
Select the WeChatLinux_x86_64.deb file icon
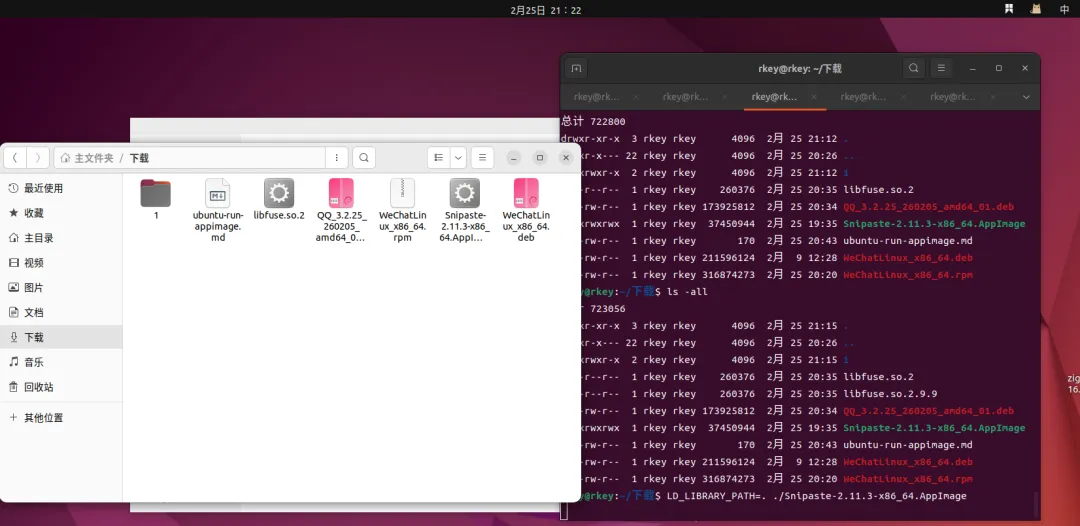point(526,193)
